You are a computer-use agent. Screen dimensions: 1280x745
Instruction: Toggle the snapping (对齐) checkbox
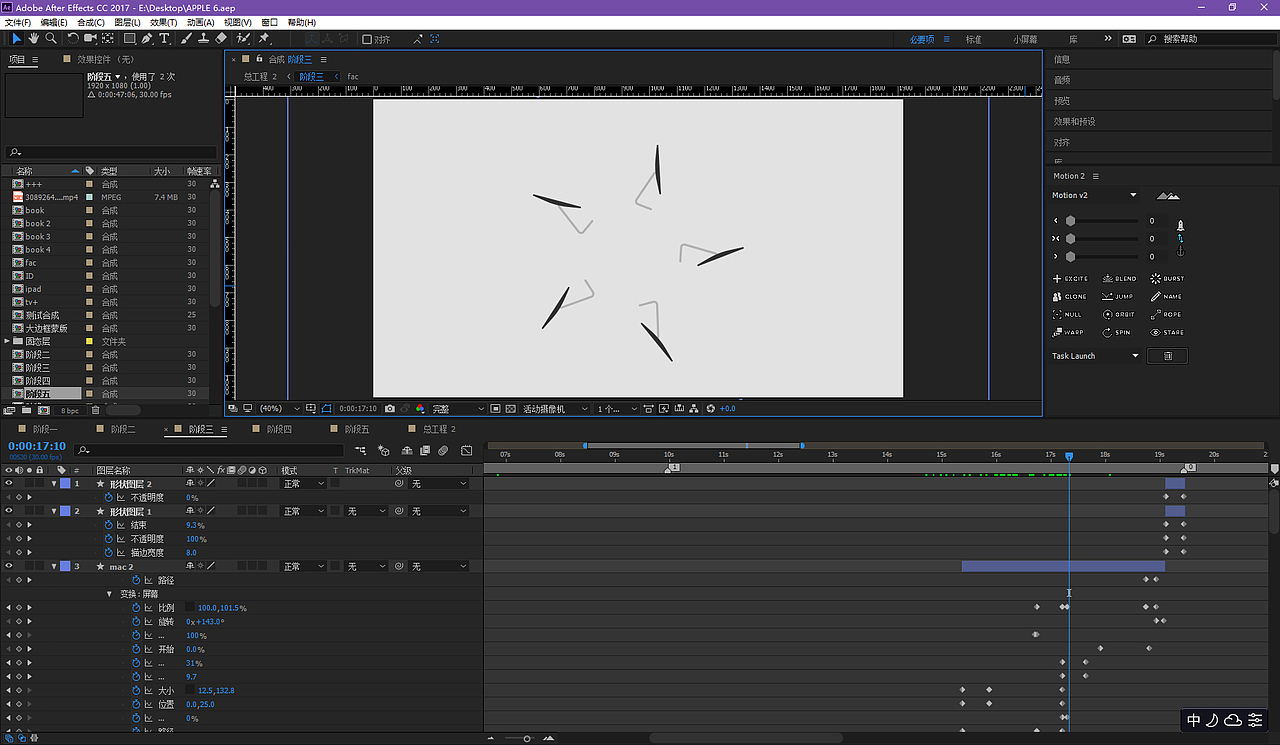[367, 39]
